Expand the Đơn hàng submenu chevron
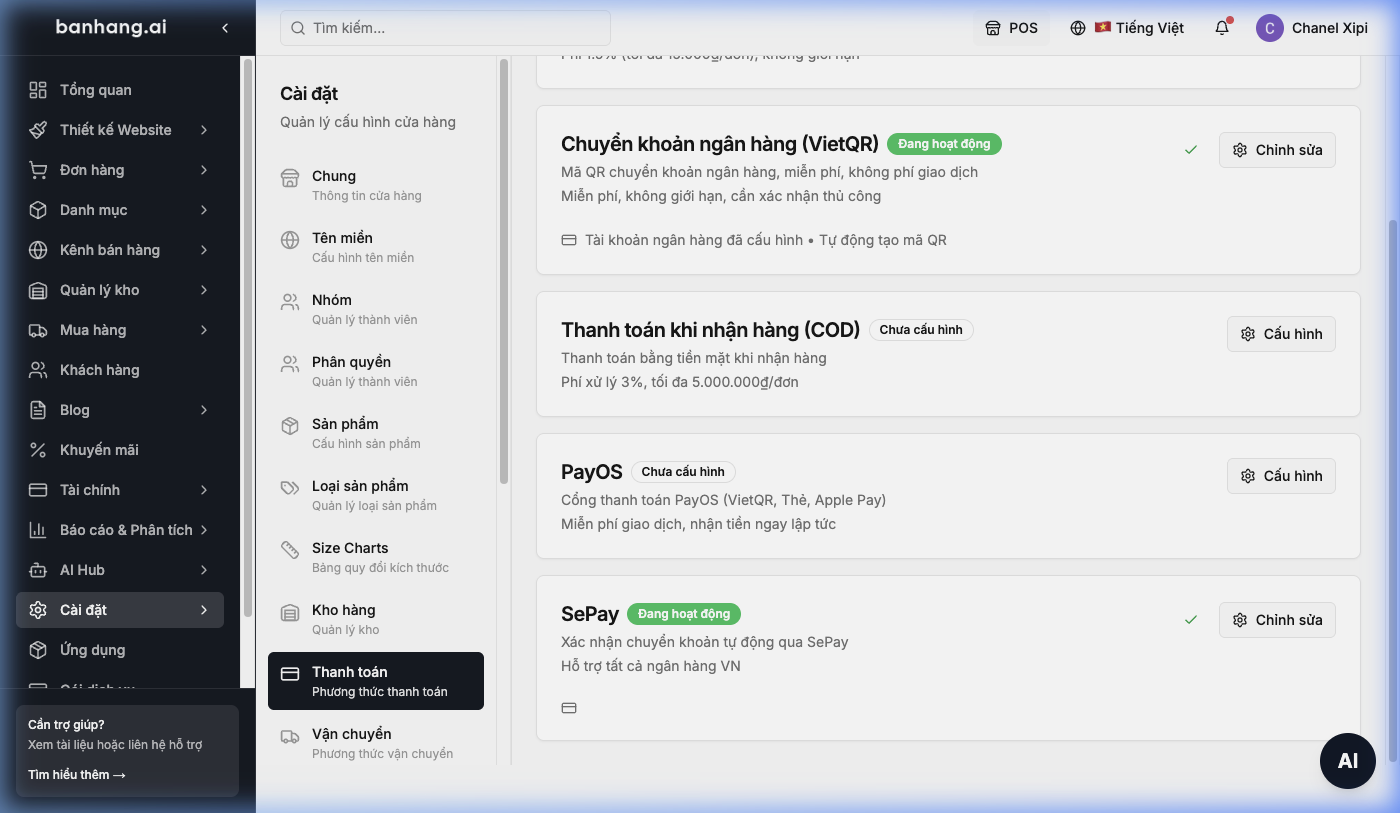Image resolution: width=1400 pixels, height=813 pixels. point(204,170)
